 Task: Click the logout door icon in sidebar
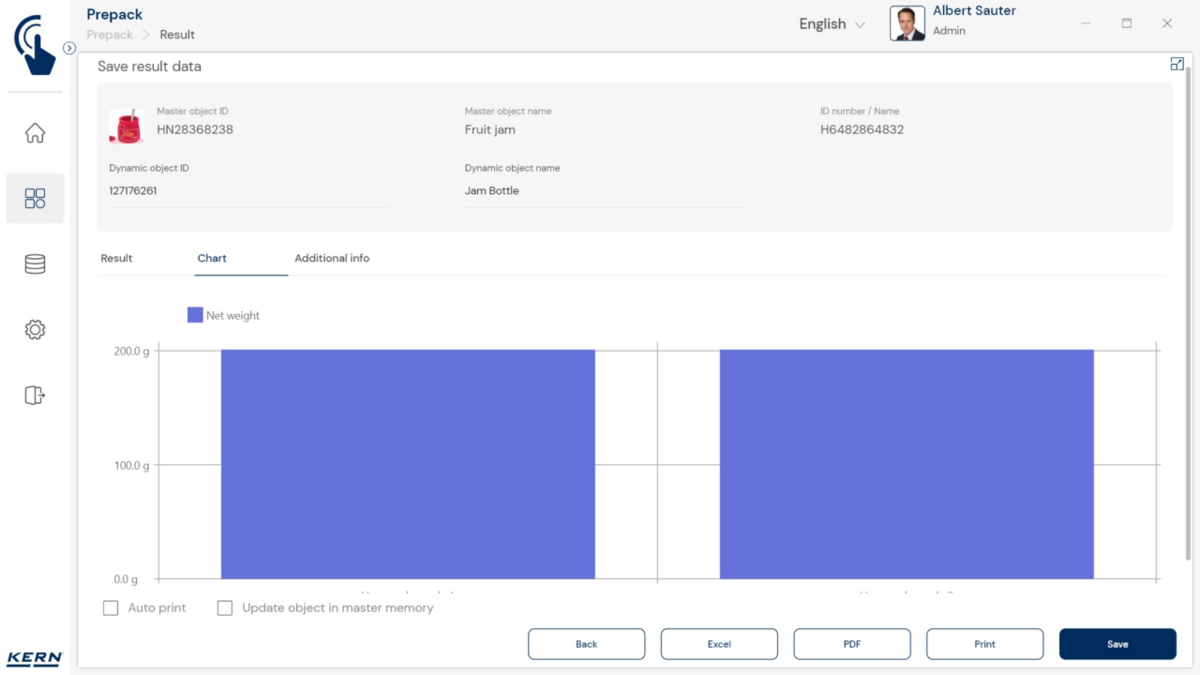35,395
